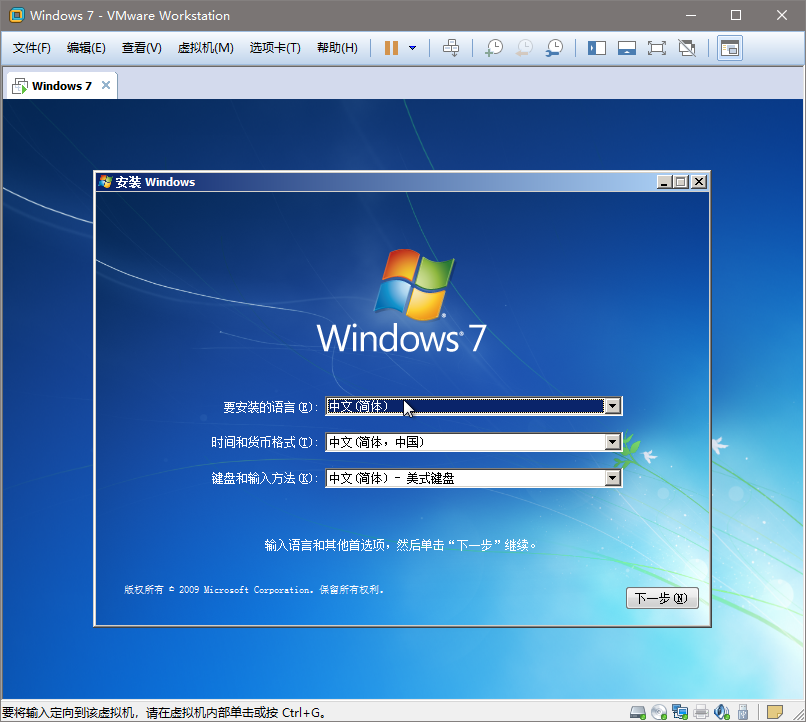Enter full screen mode icon

click(x=656, y=48)
